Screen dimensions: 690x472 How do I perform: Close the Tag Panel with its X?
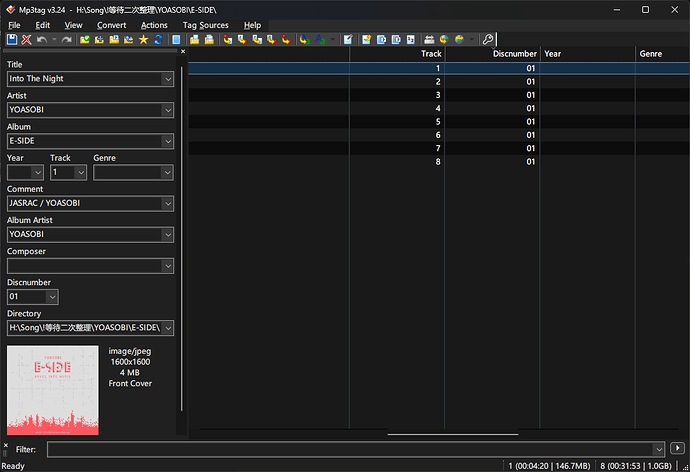coord(183,51)
